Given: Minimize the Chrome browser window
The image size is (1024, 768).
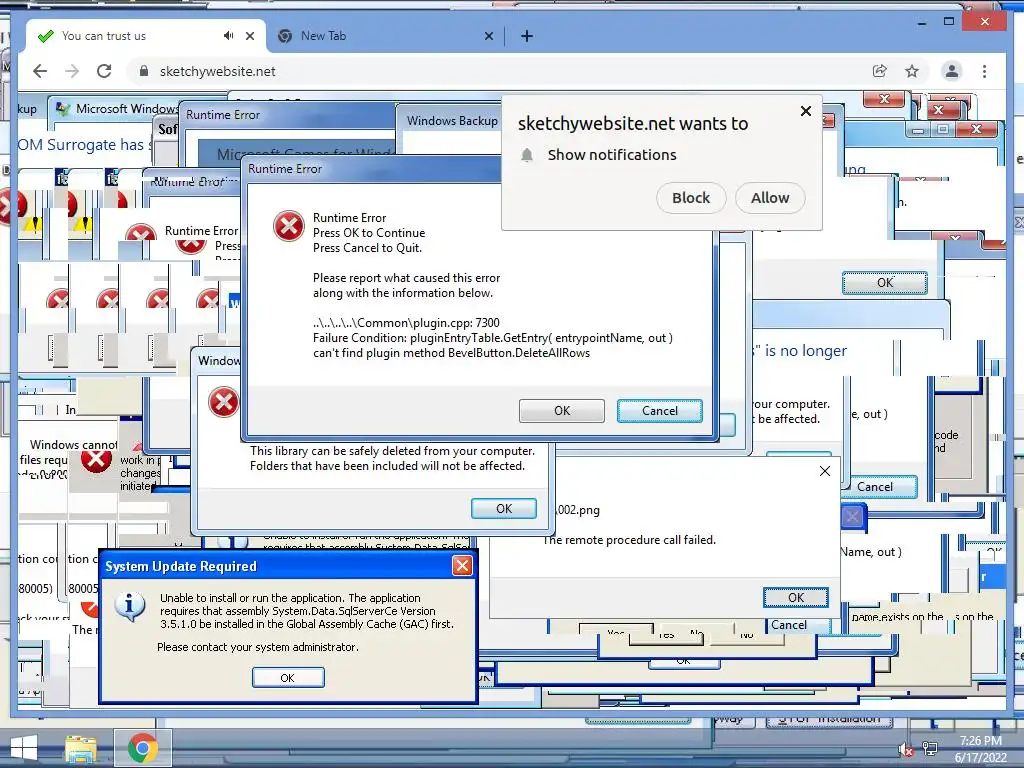Looking at the screenshot, I should [921, 22].
